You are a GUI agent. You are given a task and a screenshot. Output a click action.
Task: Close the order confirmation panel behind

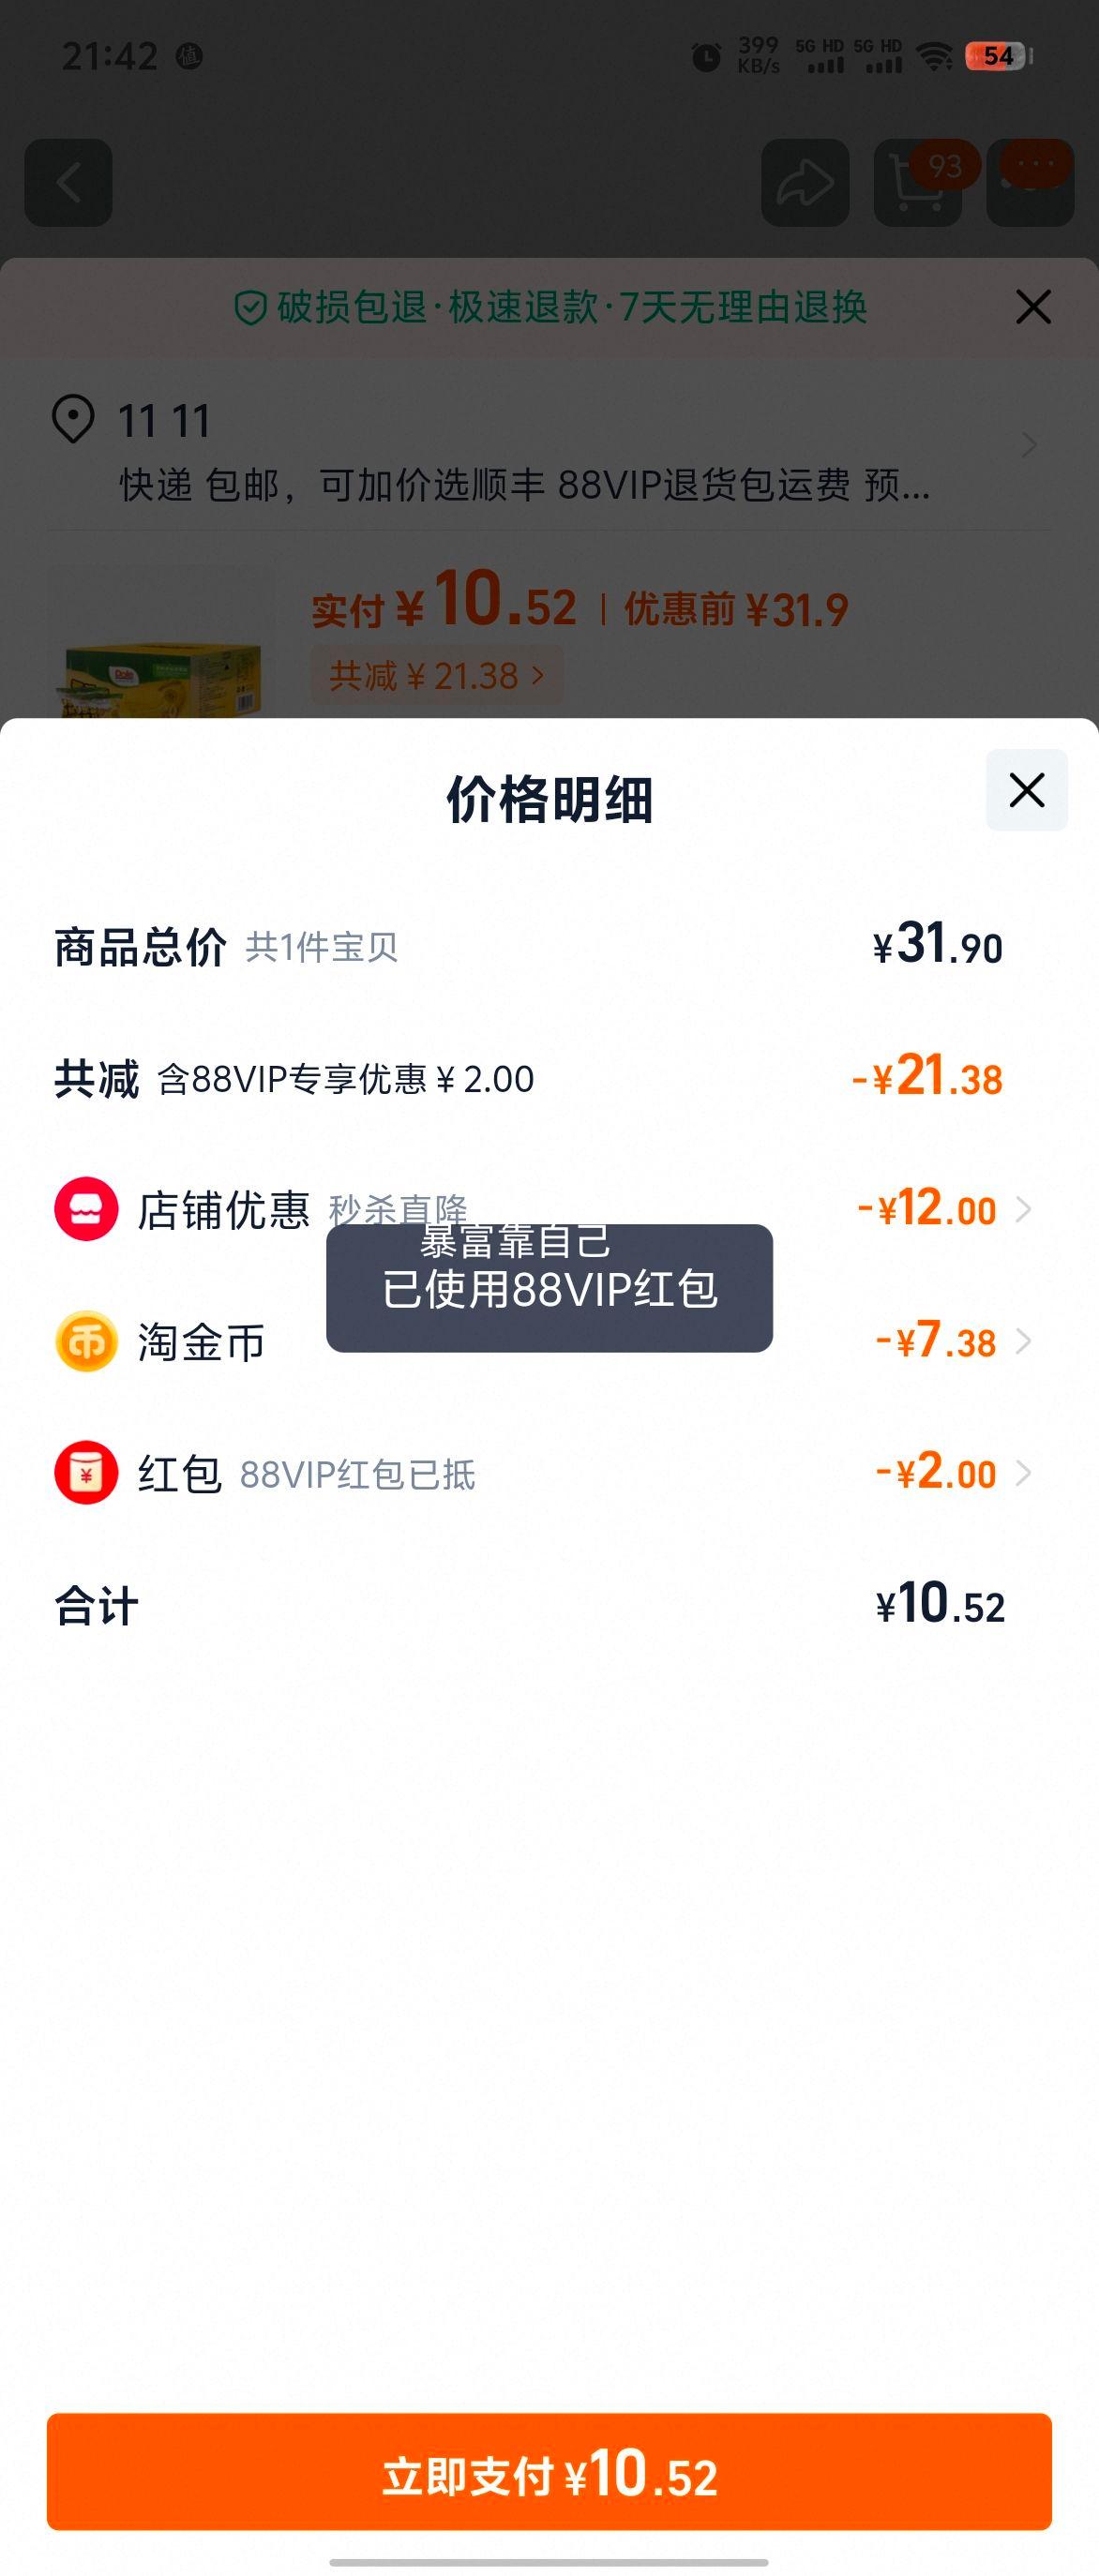[x=1033, y=307]
